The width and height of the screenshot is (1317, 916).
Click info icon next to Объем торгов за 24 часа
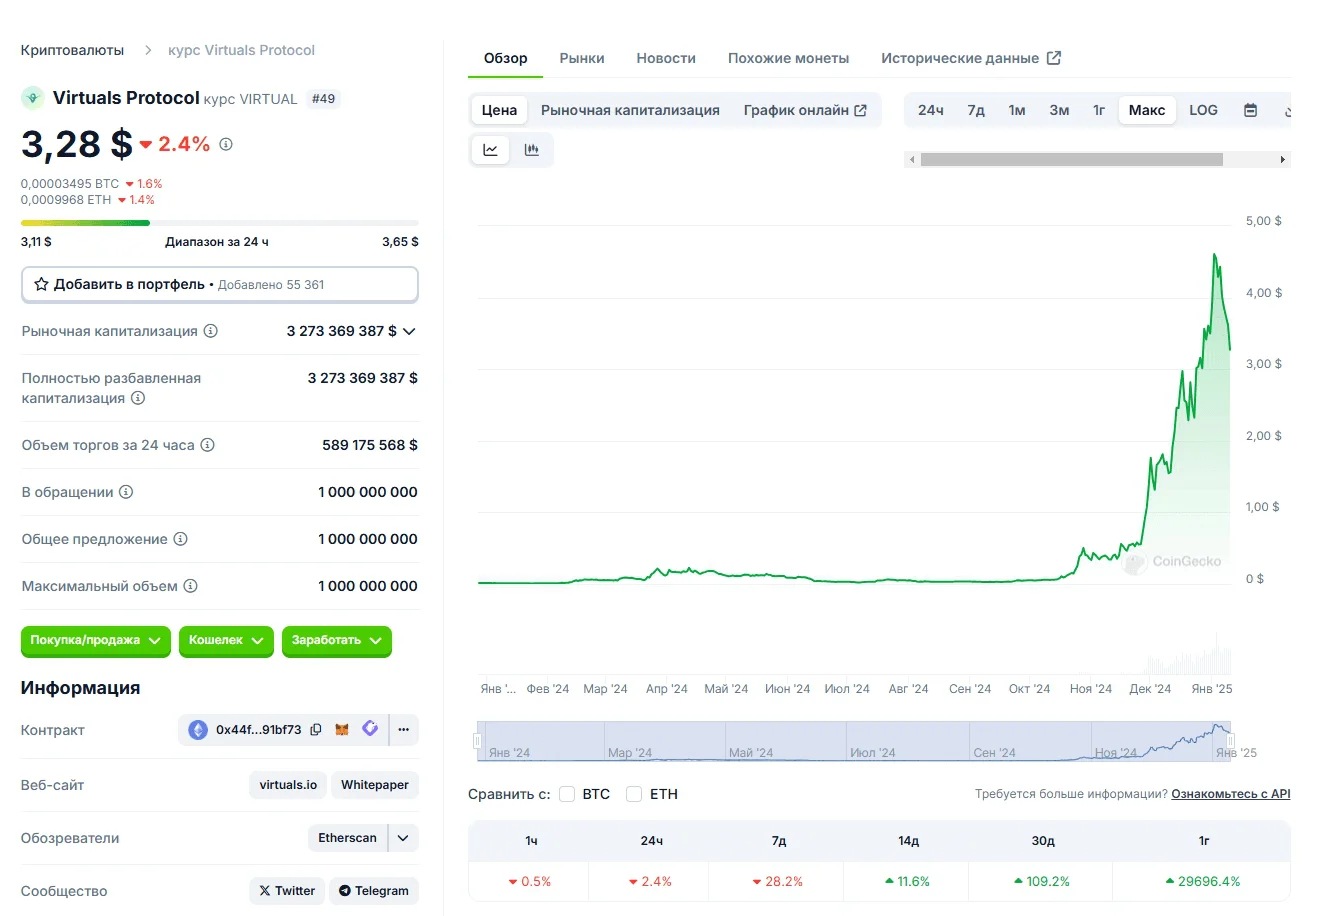[x=208, y=445]
